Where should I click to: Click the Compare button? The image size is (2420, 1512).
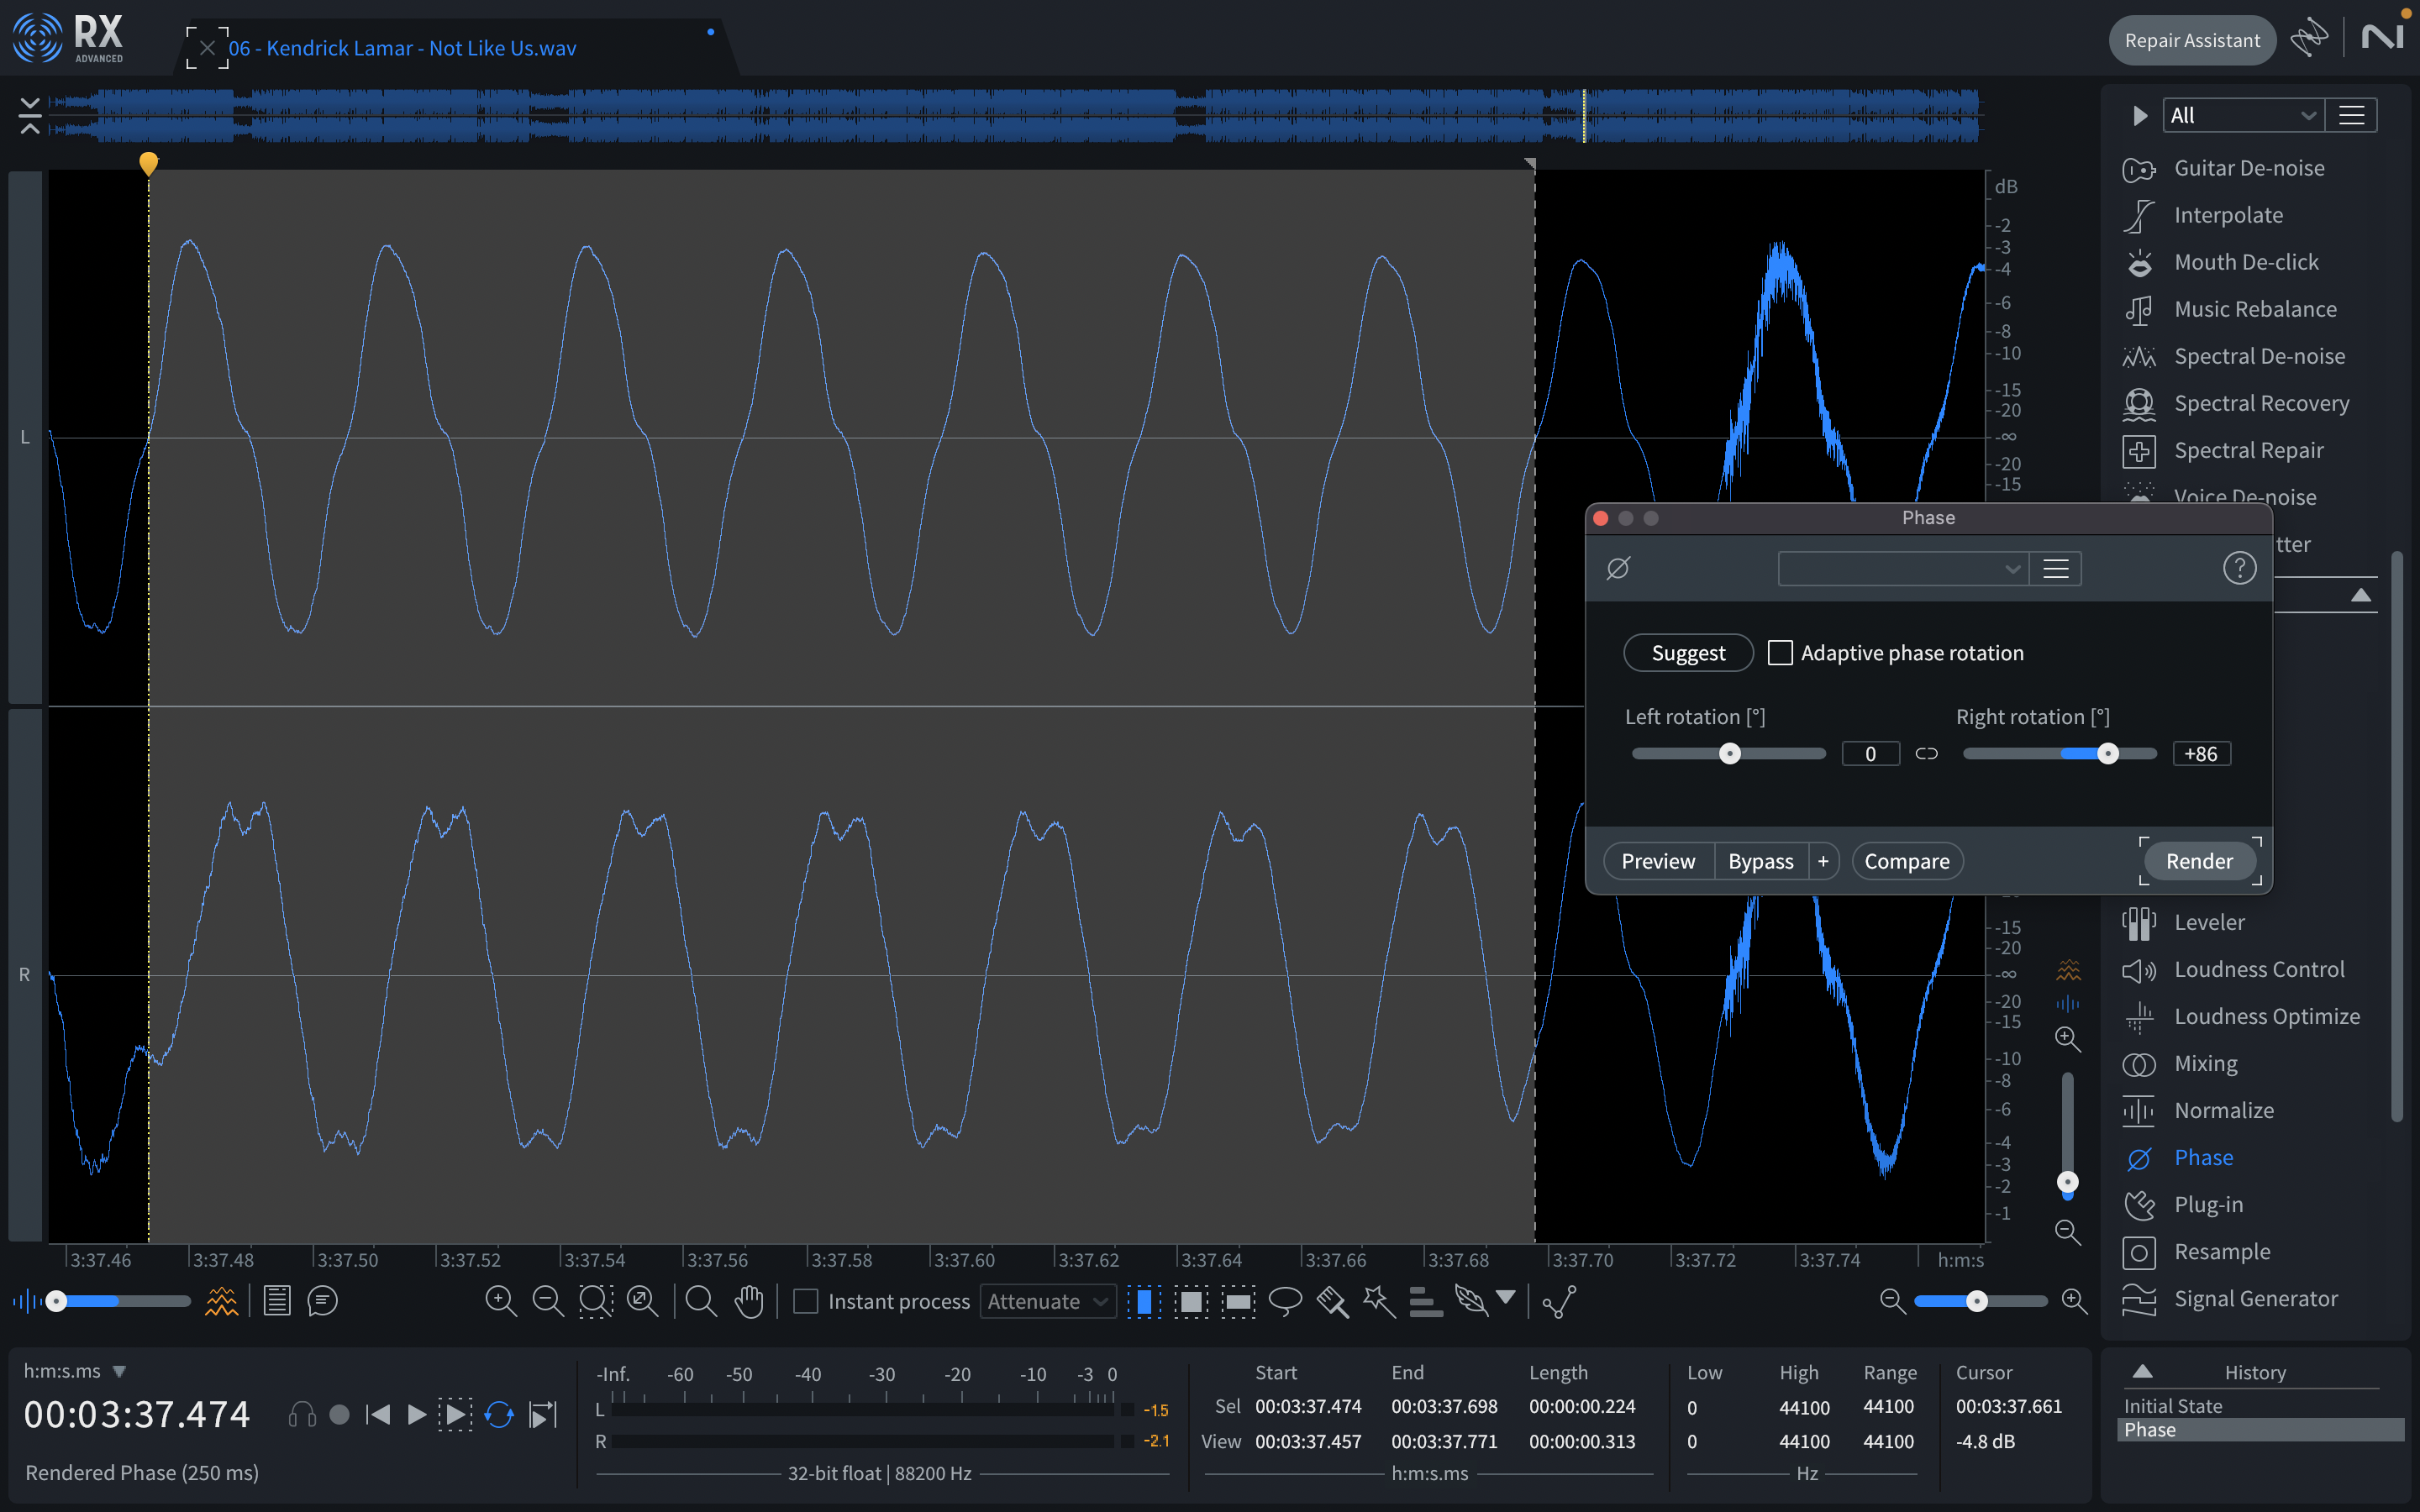pos(1906,861)
